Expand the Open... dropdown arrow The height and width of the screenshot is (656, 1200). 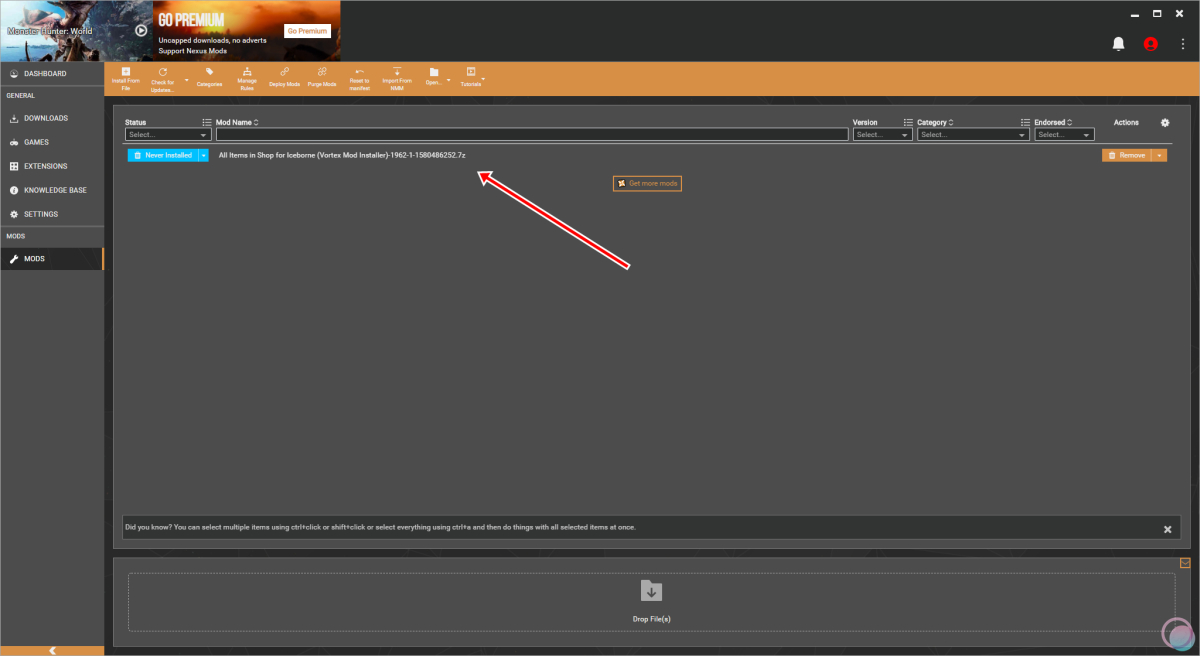point(449,79)
